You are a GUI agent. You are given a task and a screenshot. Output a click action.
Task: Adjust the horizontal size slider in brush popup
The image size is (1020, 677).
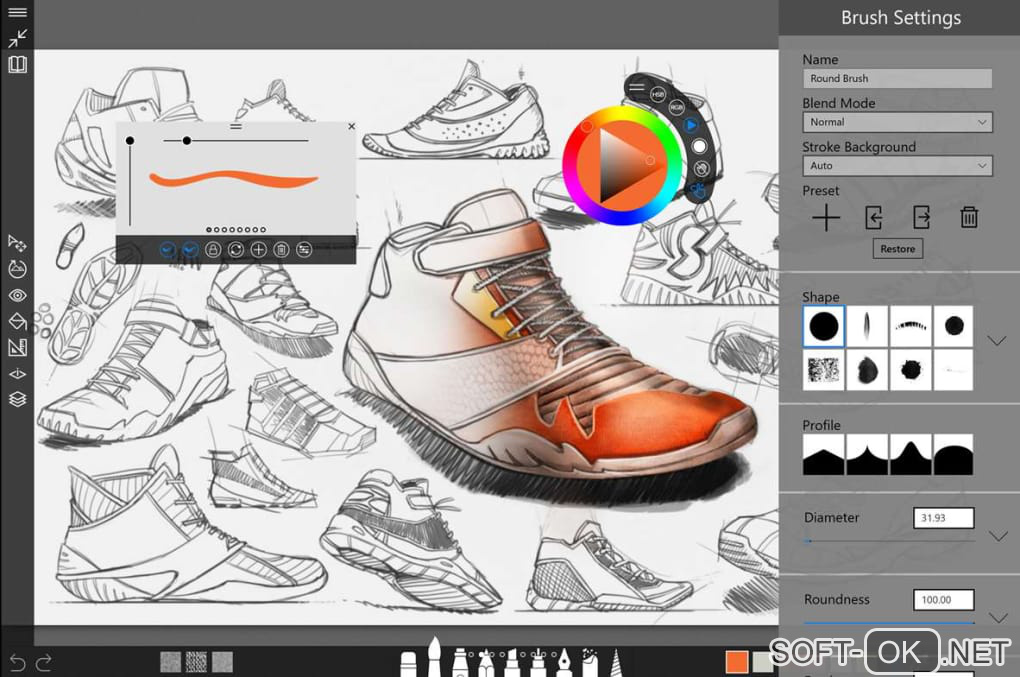235,140
